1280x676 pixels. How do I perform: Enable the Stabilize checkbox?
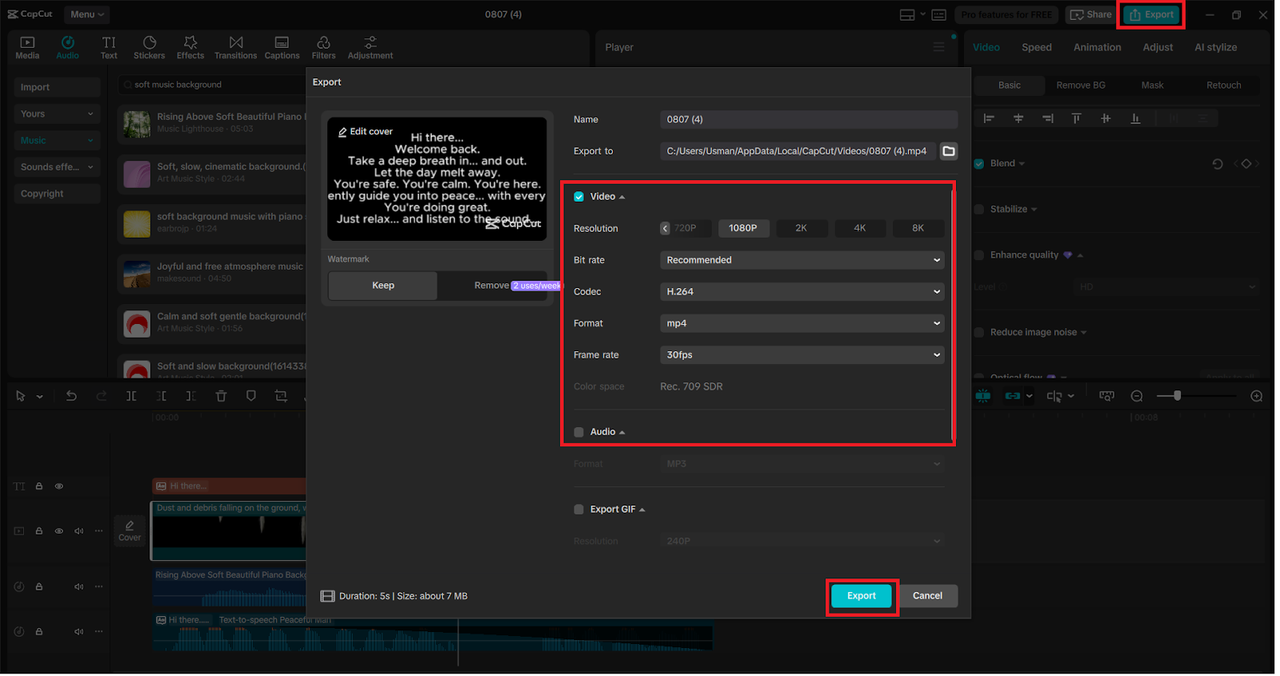[x=979, y=209]
